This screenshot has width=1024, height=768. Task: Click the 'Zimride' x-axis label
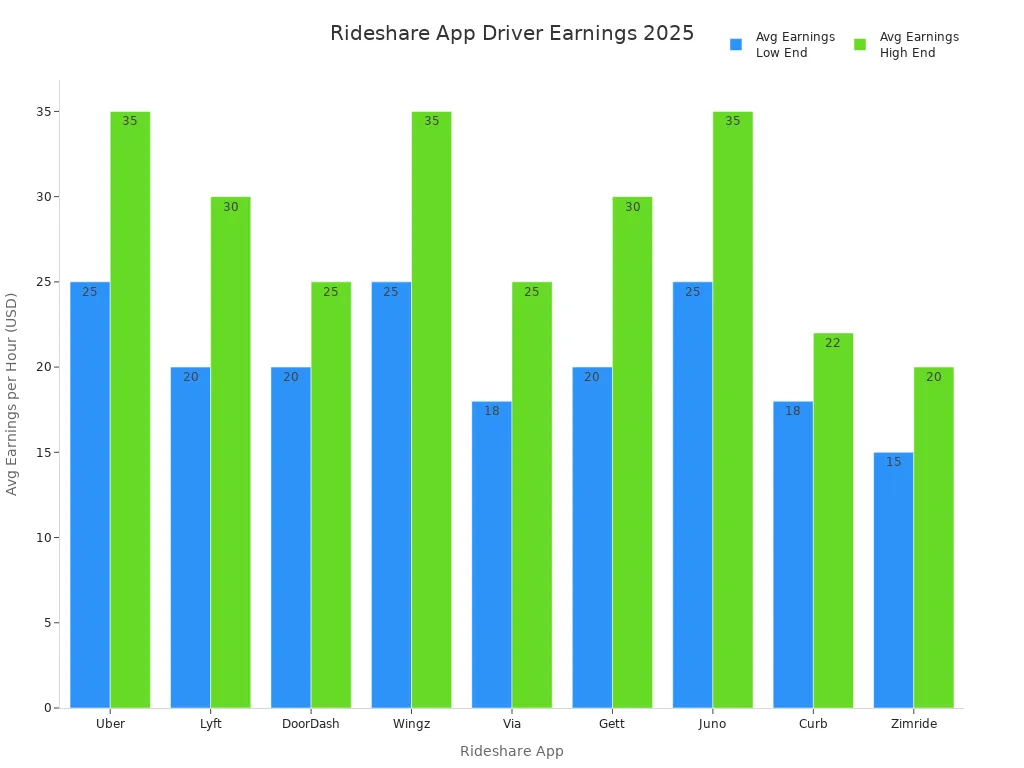coord(914,724)
